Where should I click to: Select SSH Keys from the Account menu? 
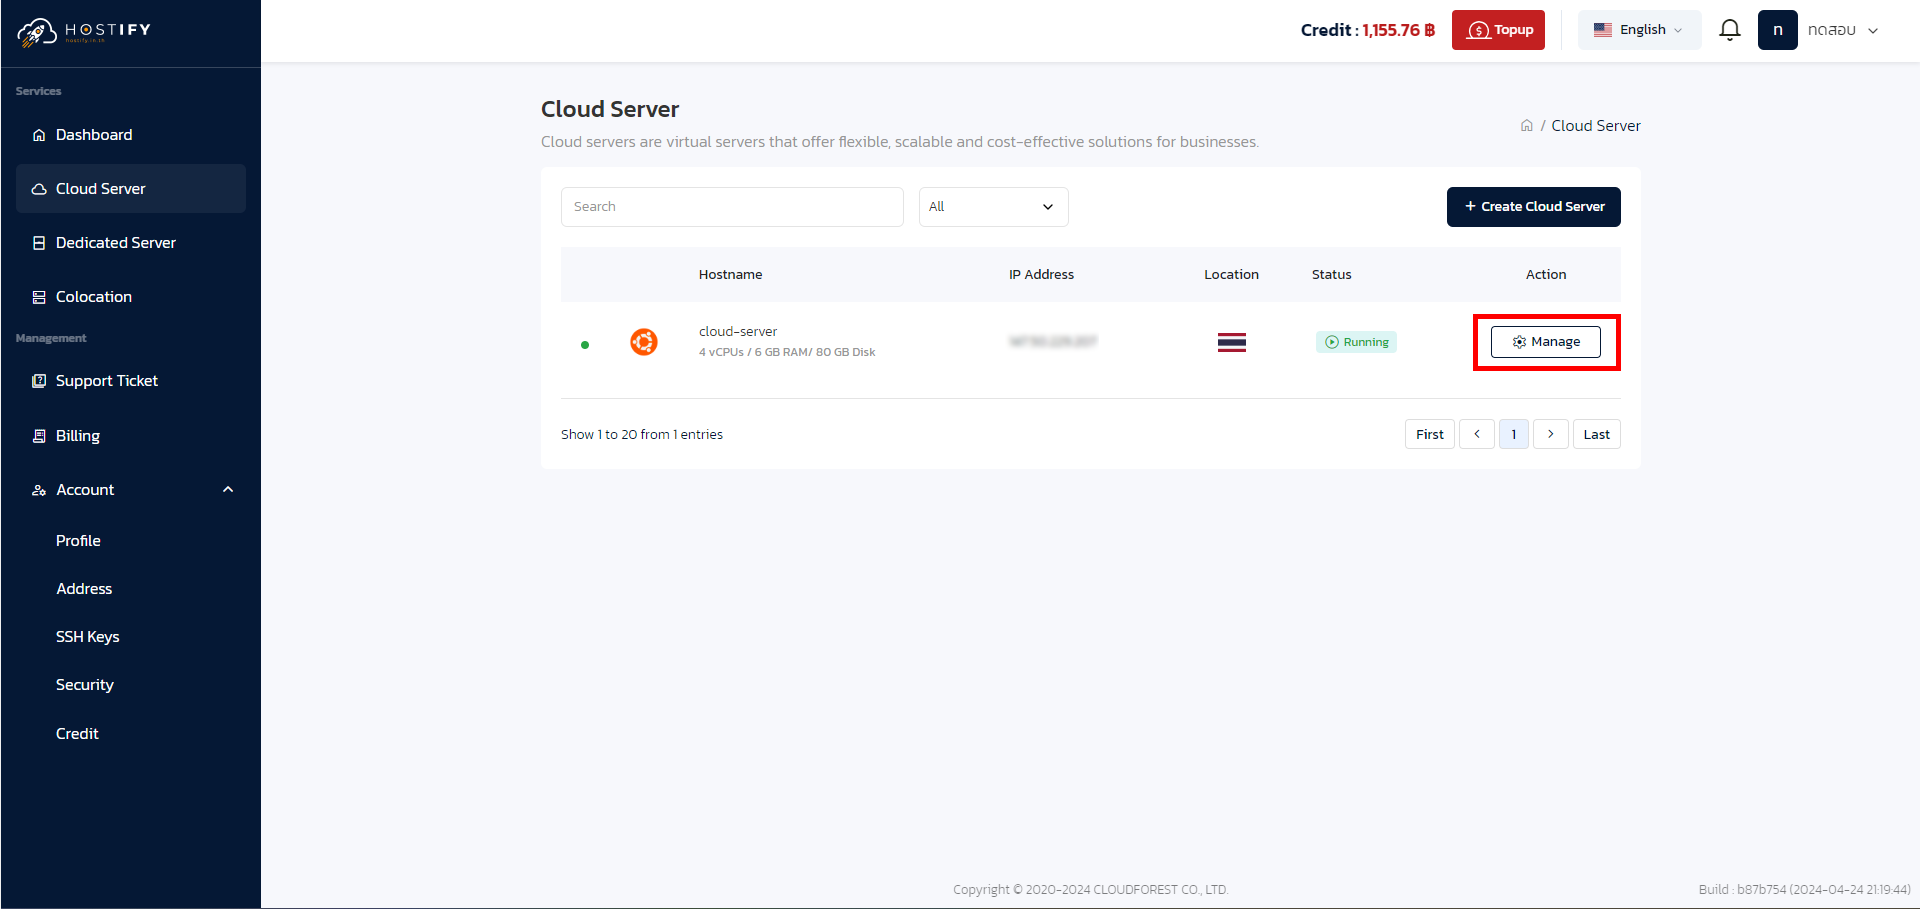88,636
